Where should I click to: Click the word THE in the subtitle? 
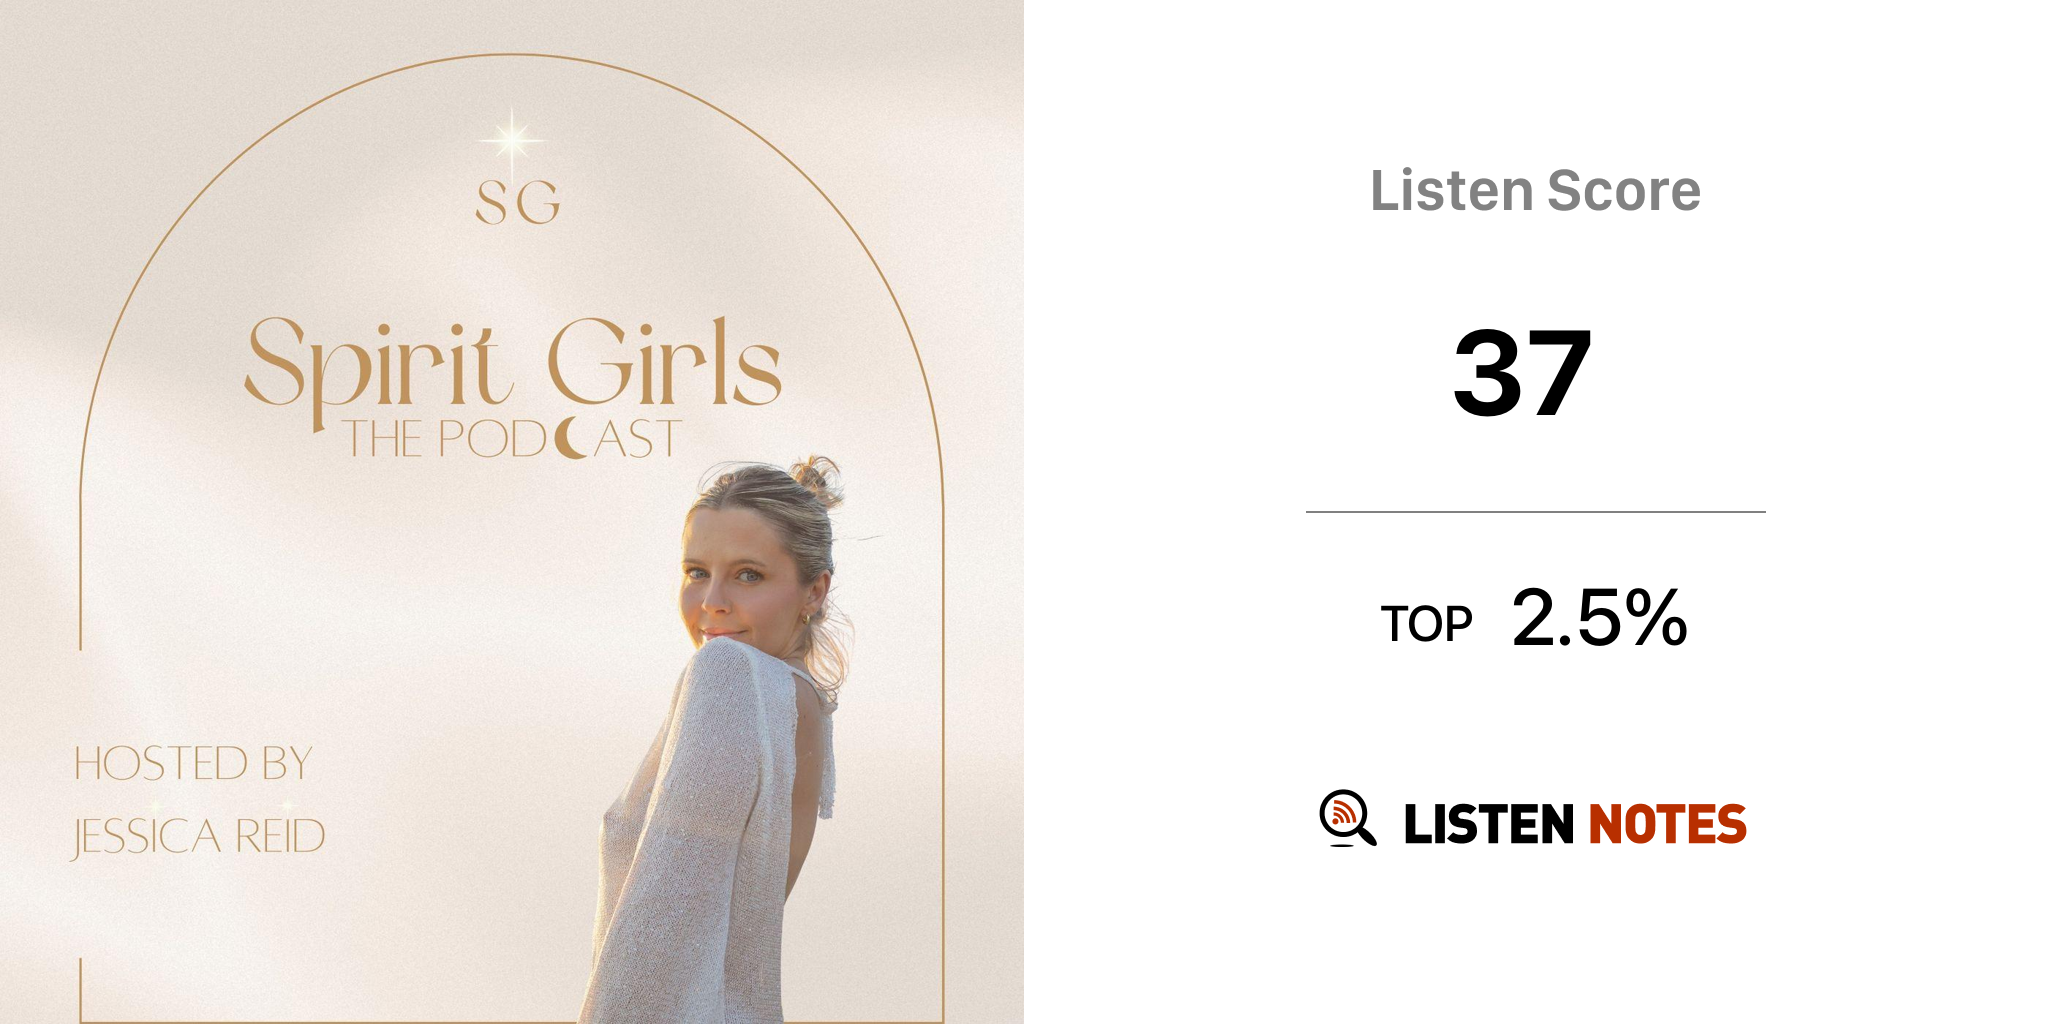point(381,439)
